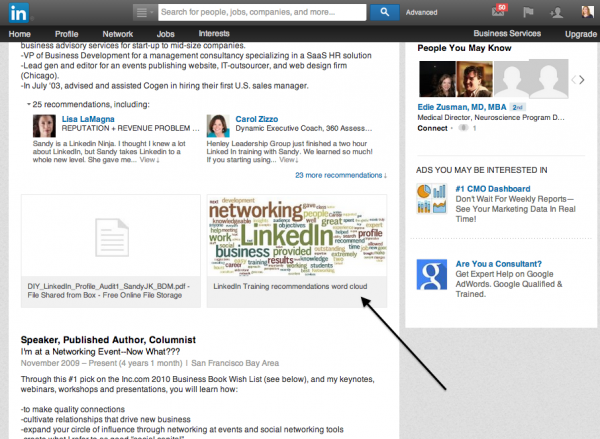Open the account profile photo menu
Screen dimensions: 600x439
tap(588, 12)
